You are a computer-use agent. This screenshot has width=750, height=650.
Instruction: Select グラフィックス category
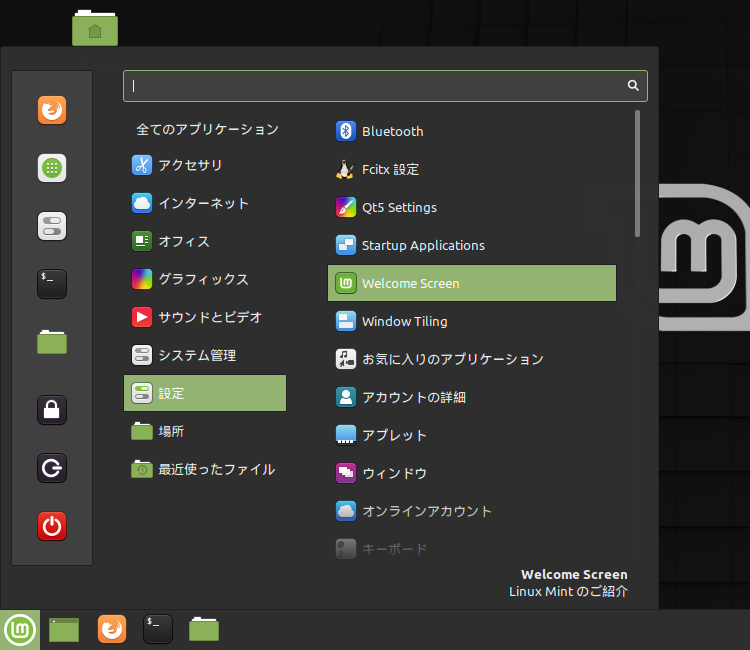pos(205,279)
